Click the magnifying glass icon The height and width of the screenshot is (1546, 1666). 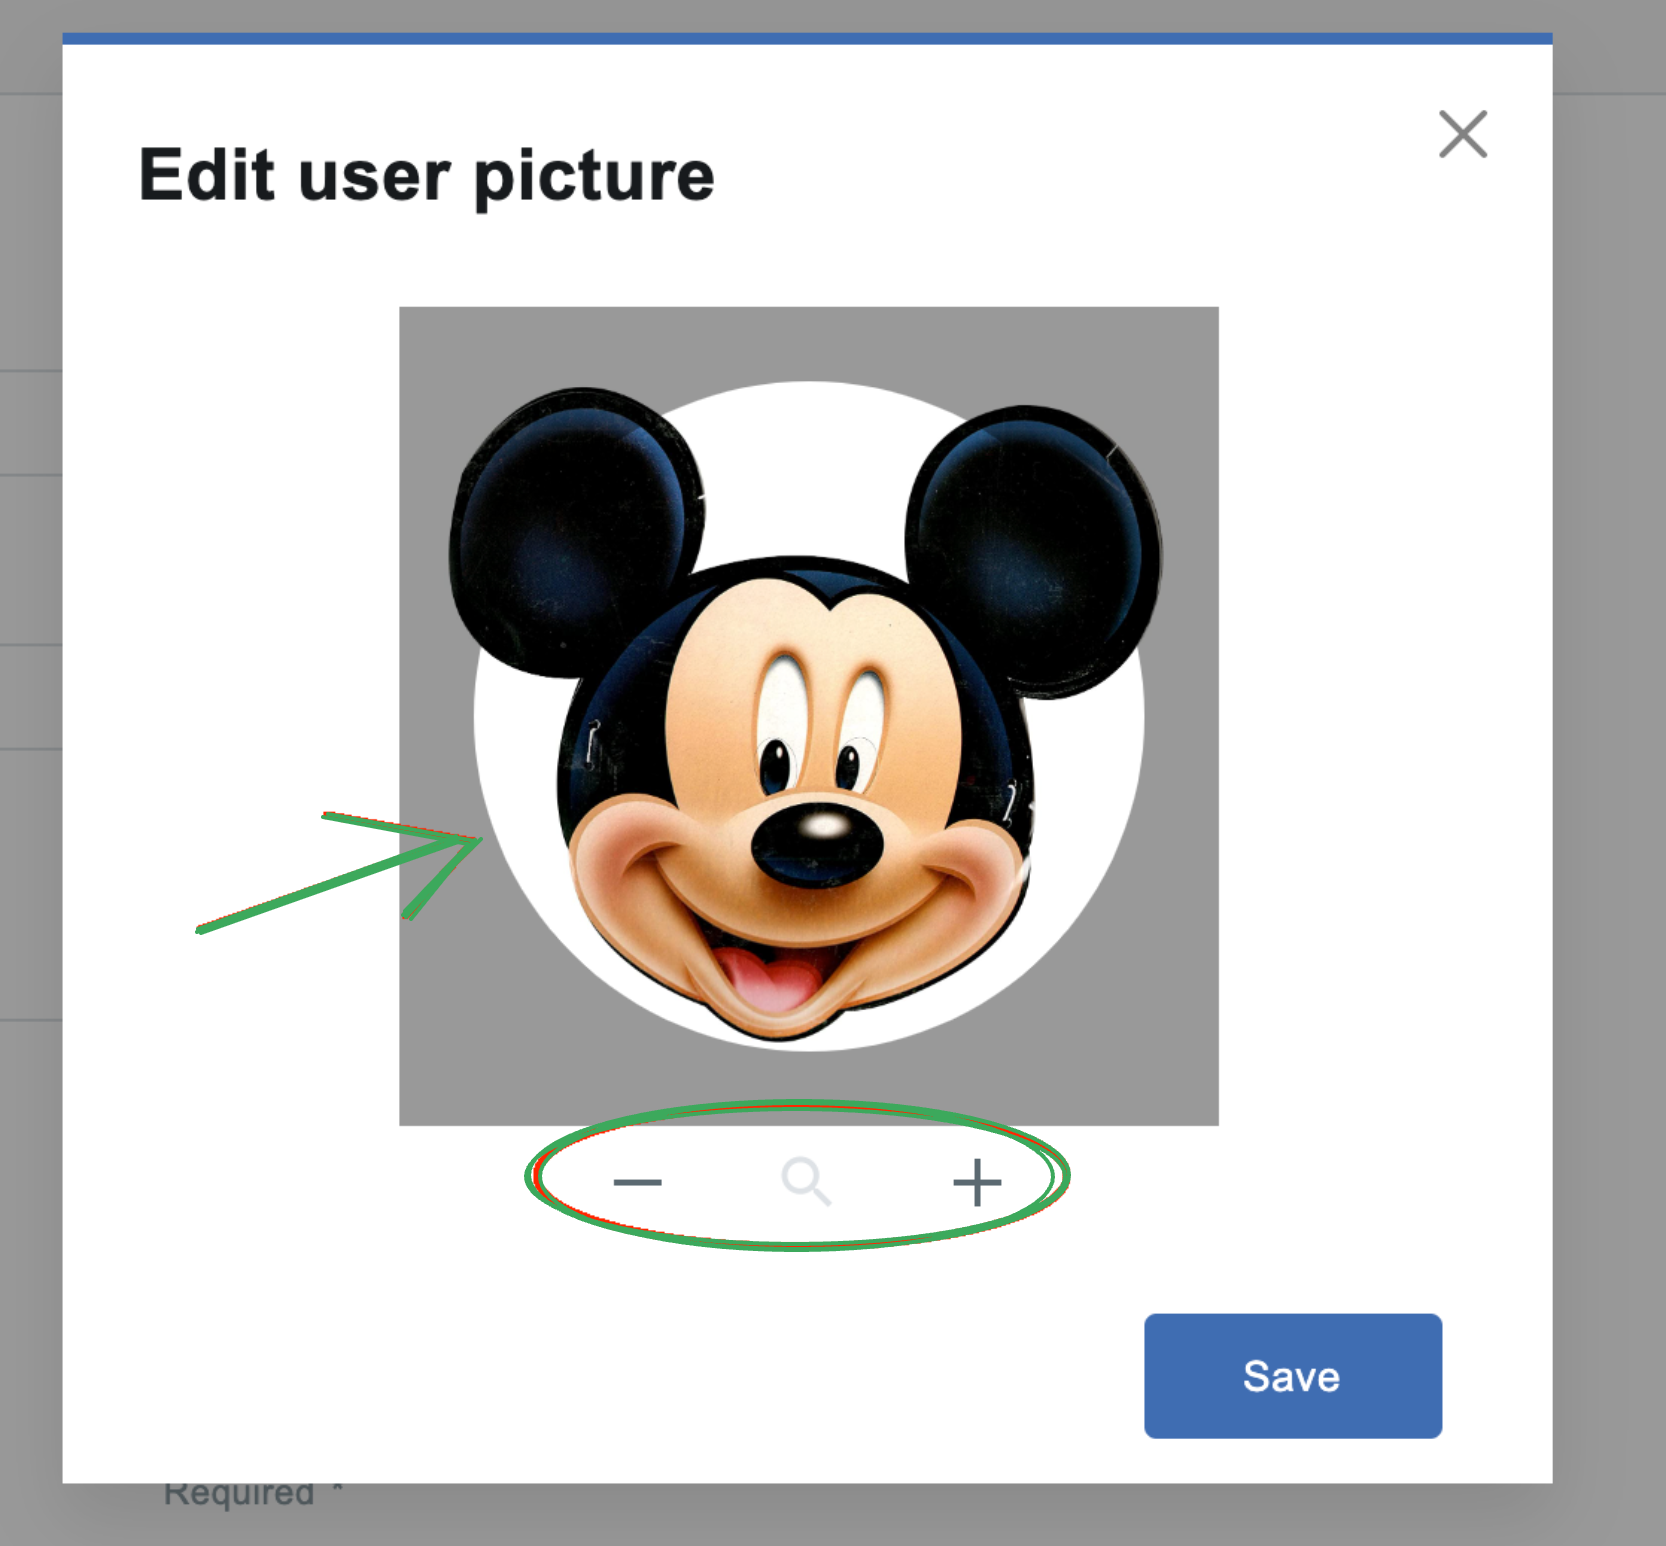click(x=806, y=1182)
